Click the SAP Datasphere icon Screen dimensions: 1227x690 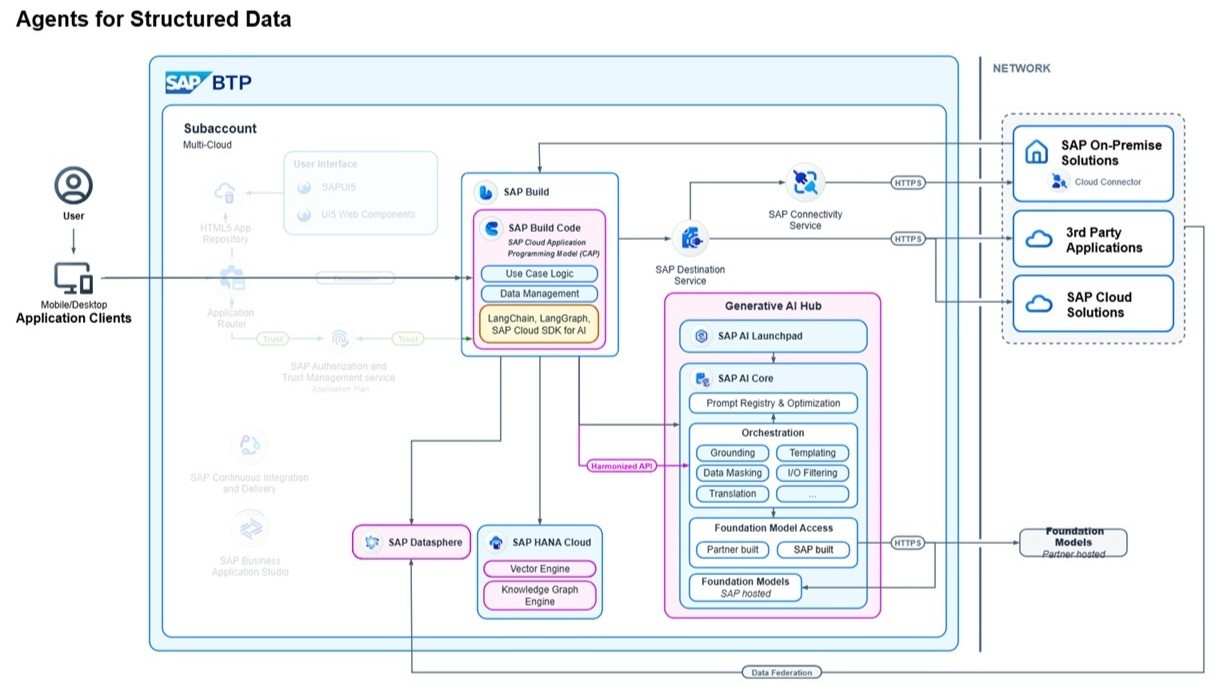pyautogui.click(x=373, y=542)
